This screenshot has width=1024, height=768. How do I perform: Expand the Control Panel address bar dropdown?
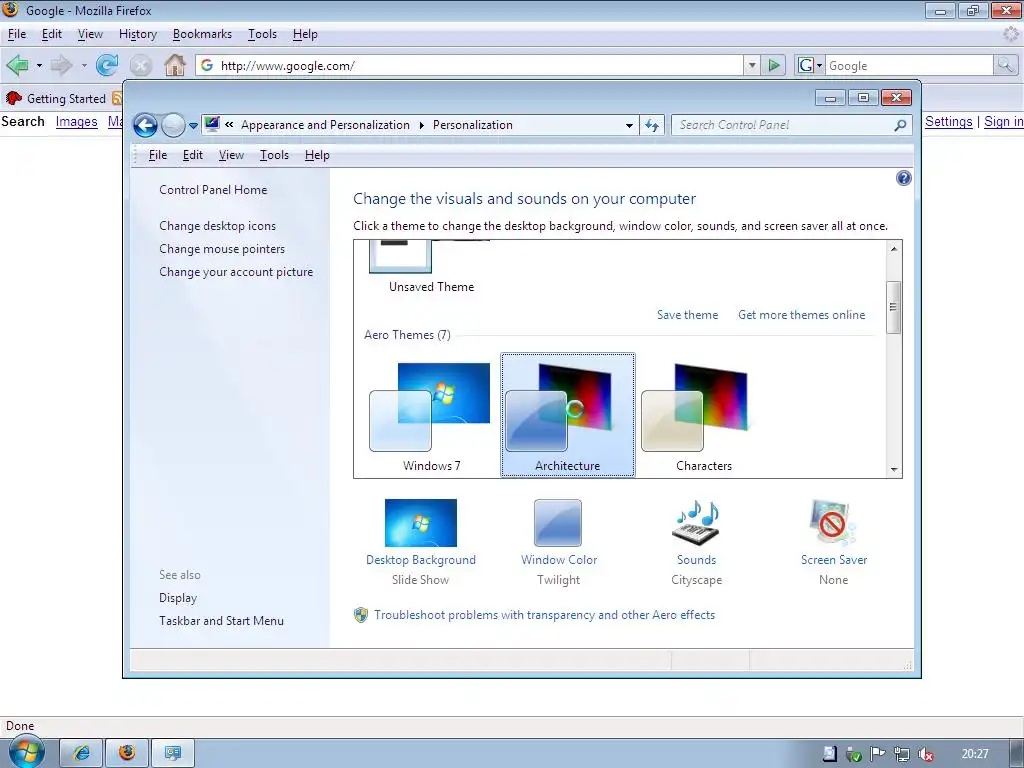pos(629,125)
